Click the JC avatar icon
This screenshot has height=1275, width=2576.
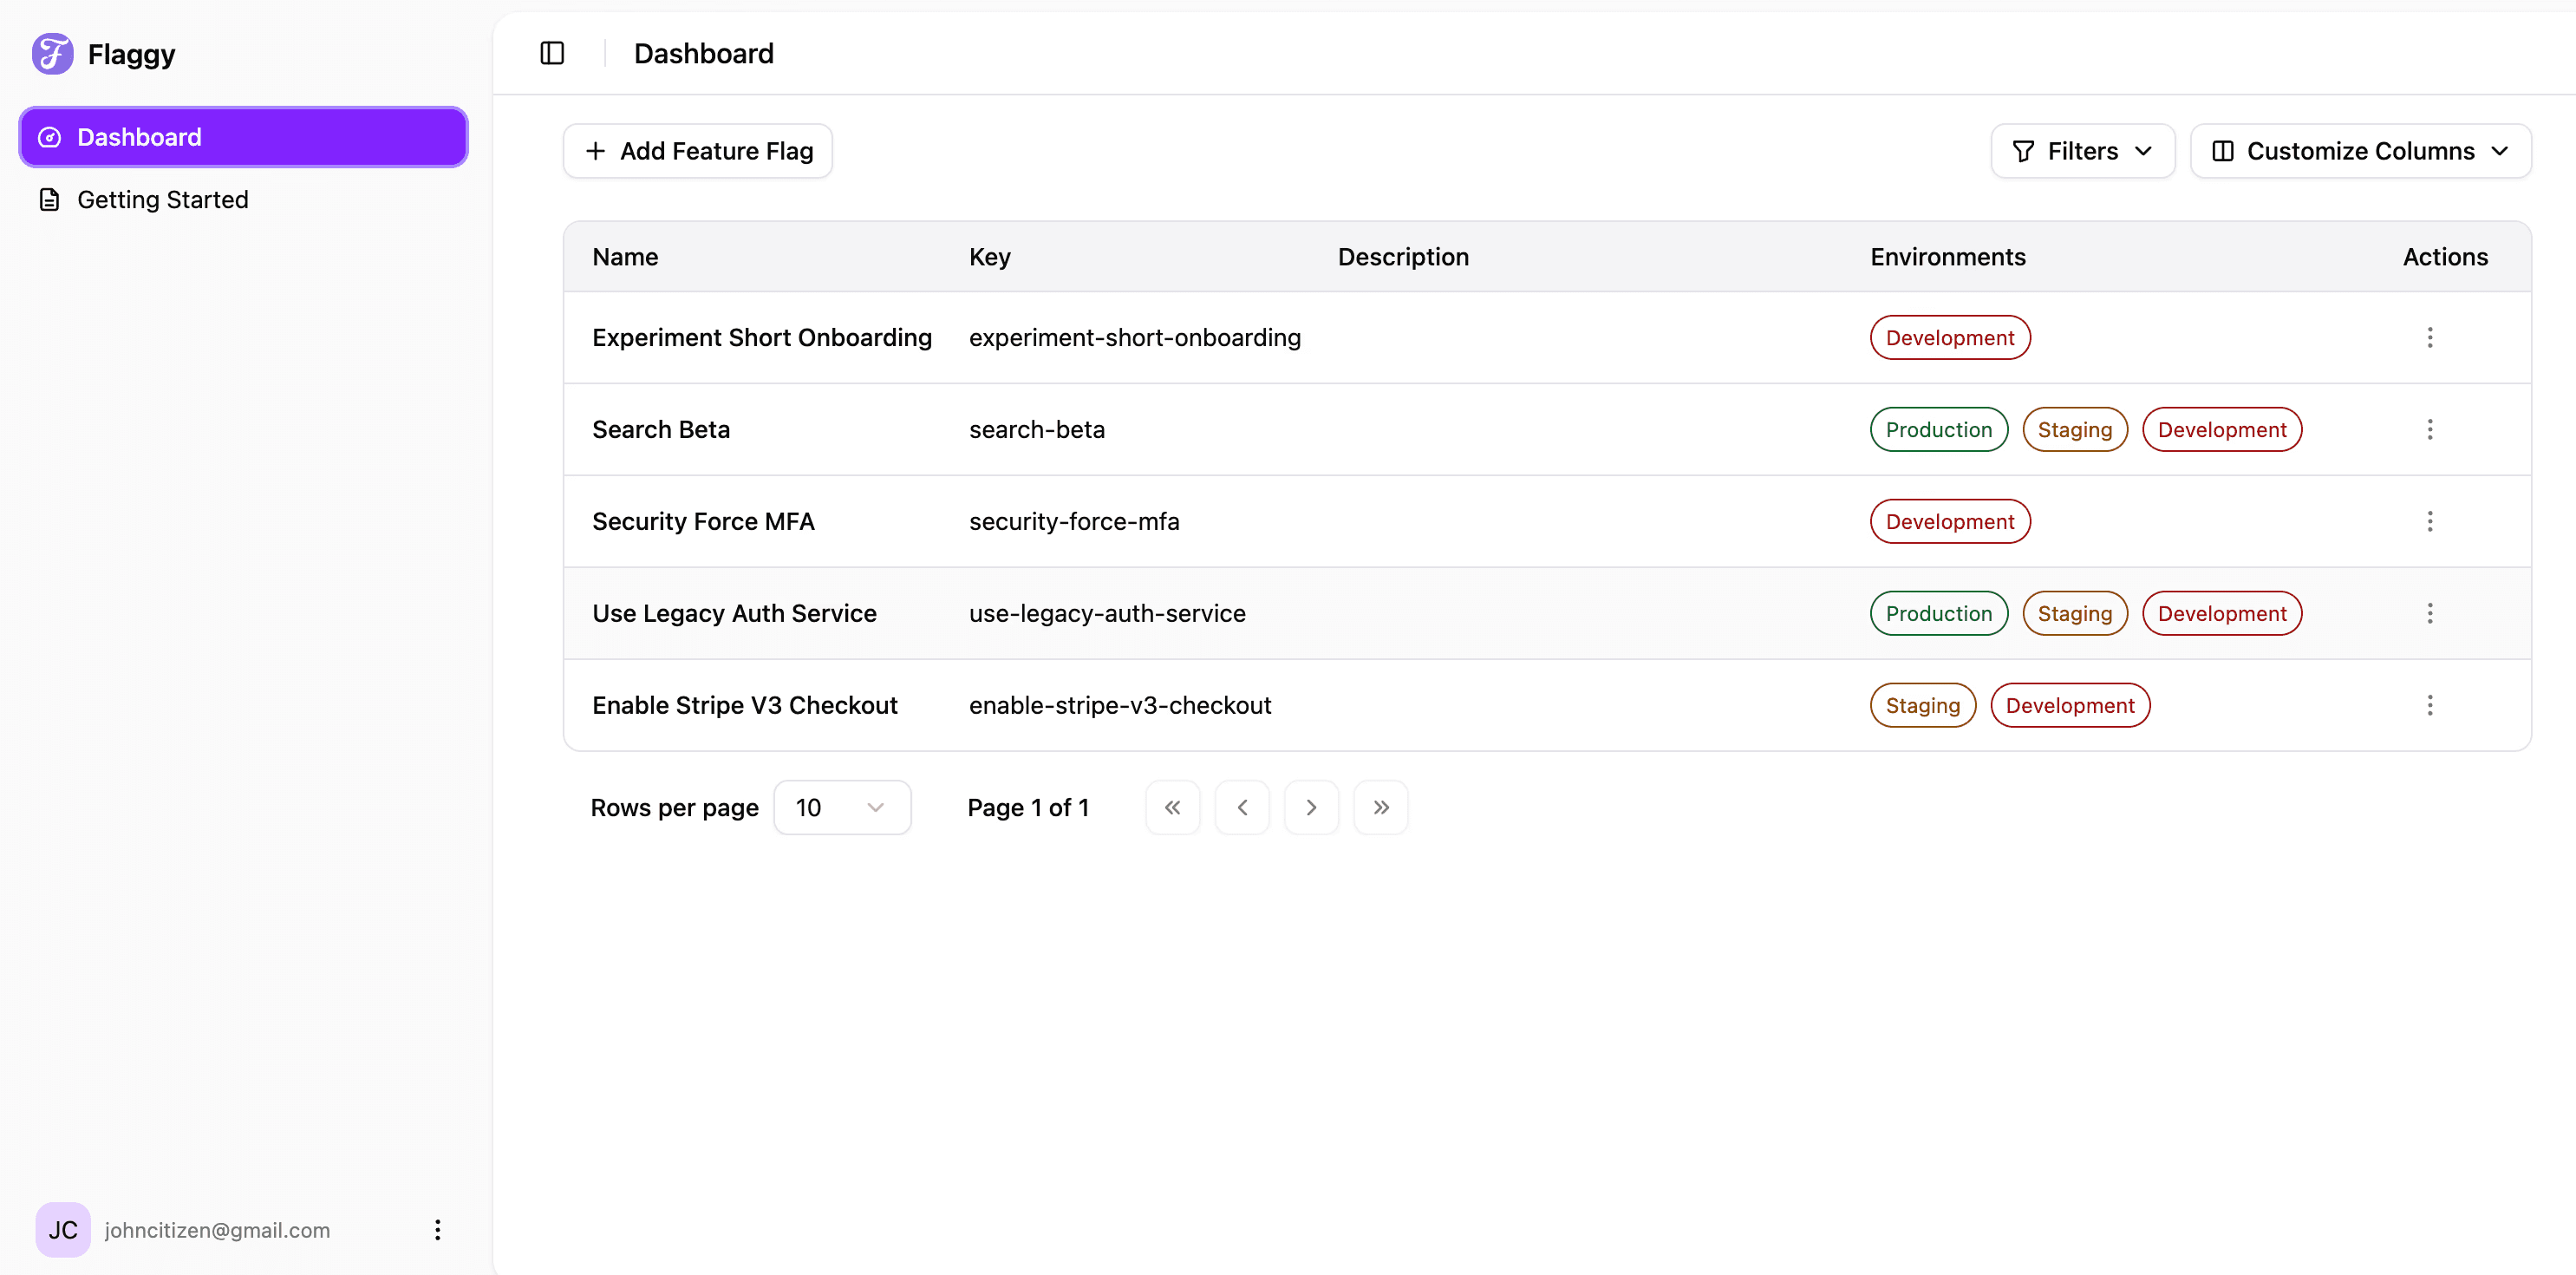click(62, 1229)
